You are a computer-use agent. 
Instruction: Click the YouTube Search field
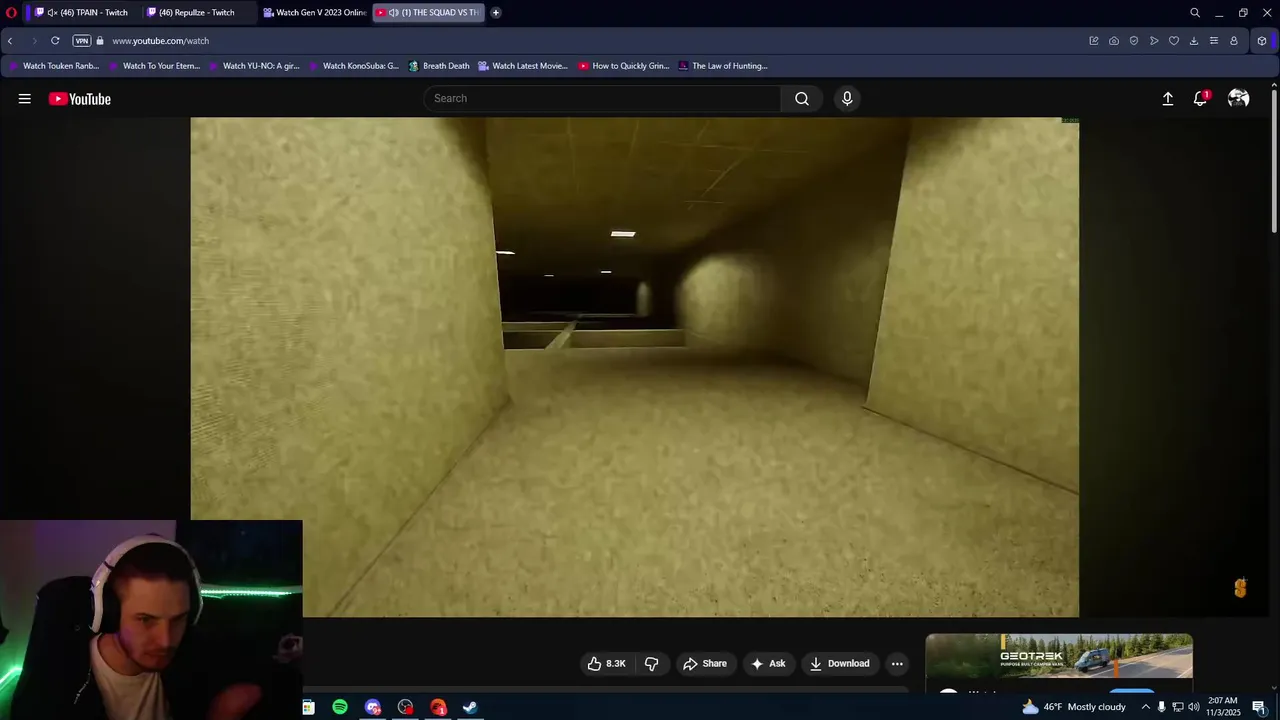[603, 98]
